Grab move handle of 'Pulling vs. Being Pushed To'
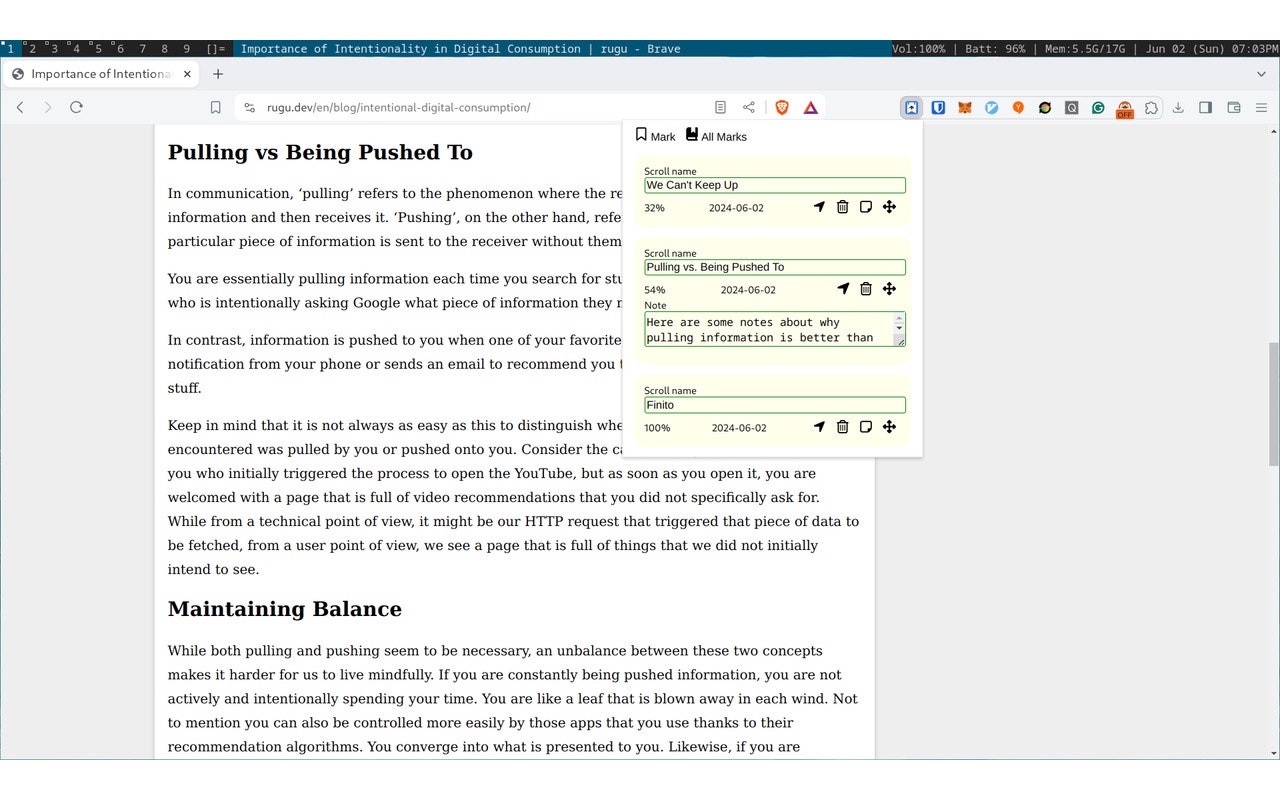This screenshot has width=1280, height=800. click(x=889, y=289)
